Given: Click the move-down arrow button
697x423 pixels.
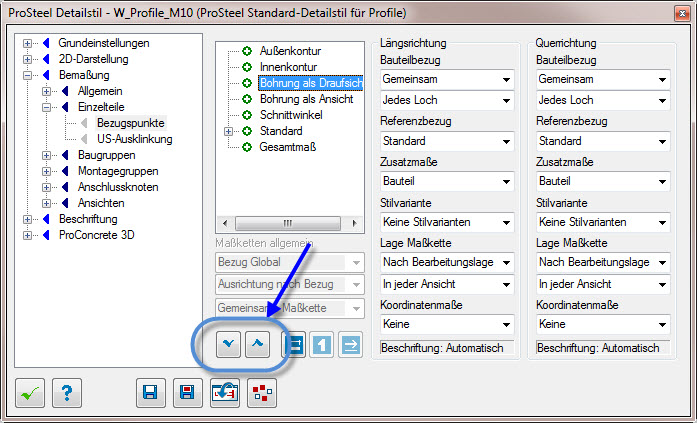Looking at the screenshot, I should click(228, 344).
